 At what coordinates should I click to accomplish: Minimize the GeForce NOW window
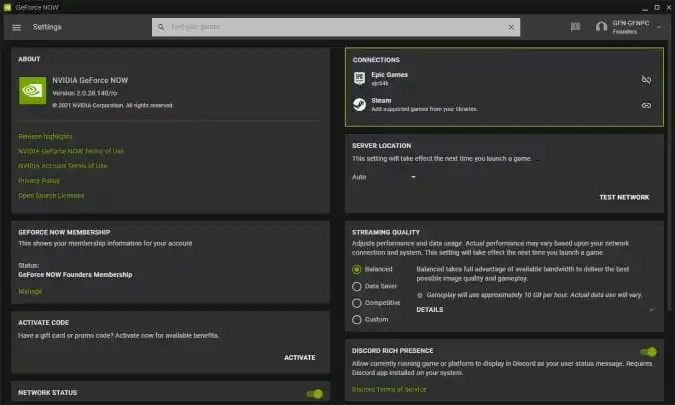point(644,8)
